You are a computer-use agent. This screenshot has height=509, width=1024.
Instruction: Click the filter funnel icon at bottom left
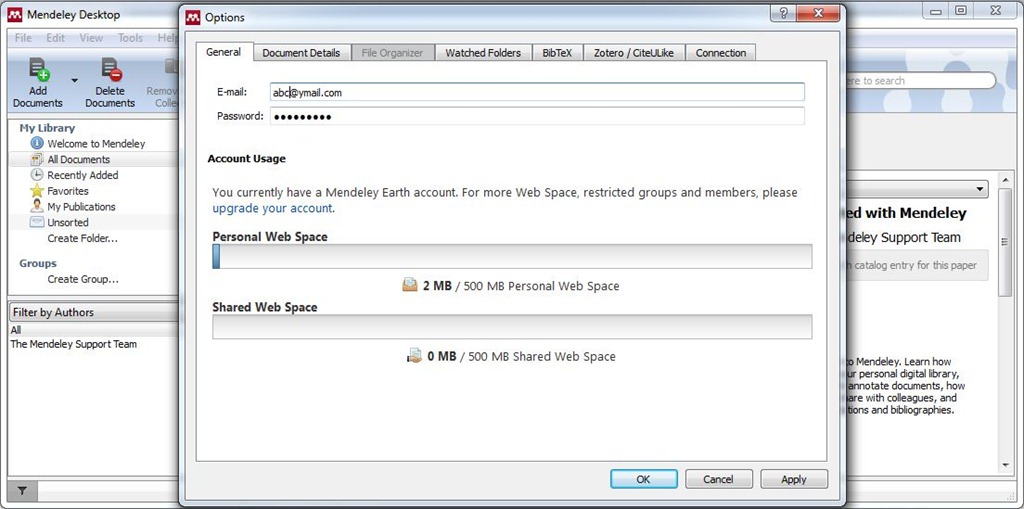click(x=22, y=490)
